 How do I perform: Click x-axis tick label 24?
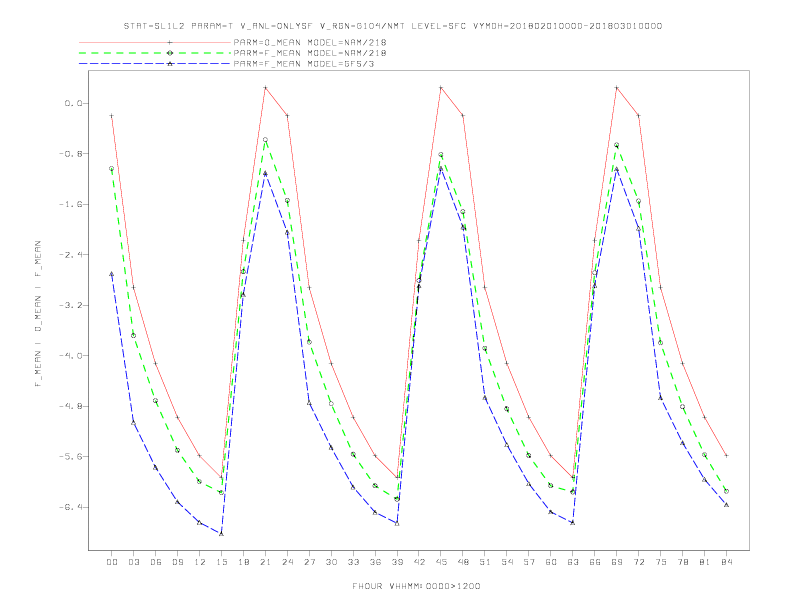(287, 562)
